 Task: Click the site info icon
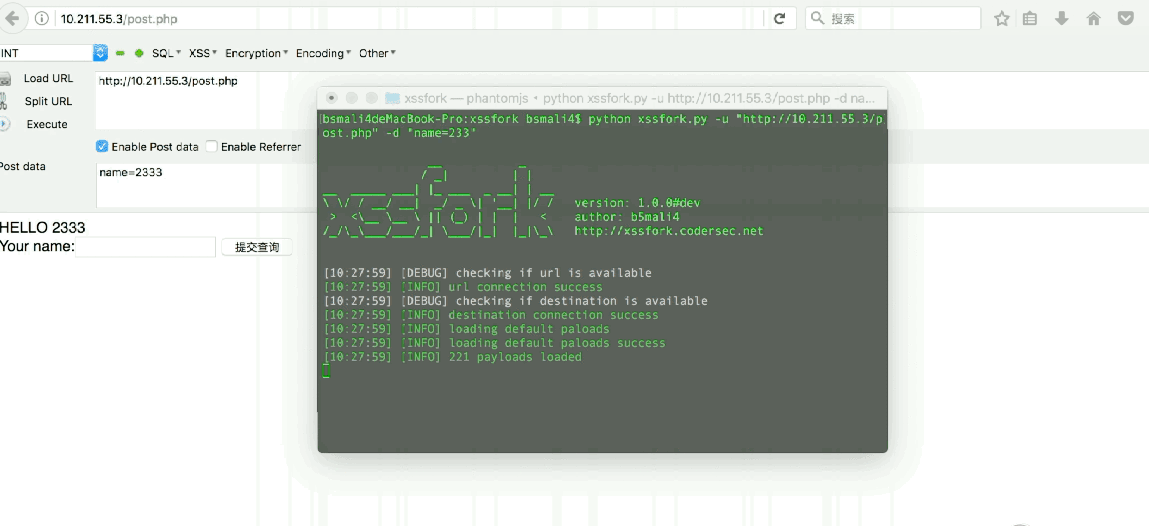43,19
